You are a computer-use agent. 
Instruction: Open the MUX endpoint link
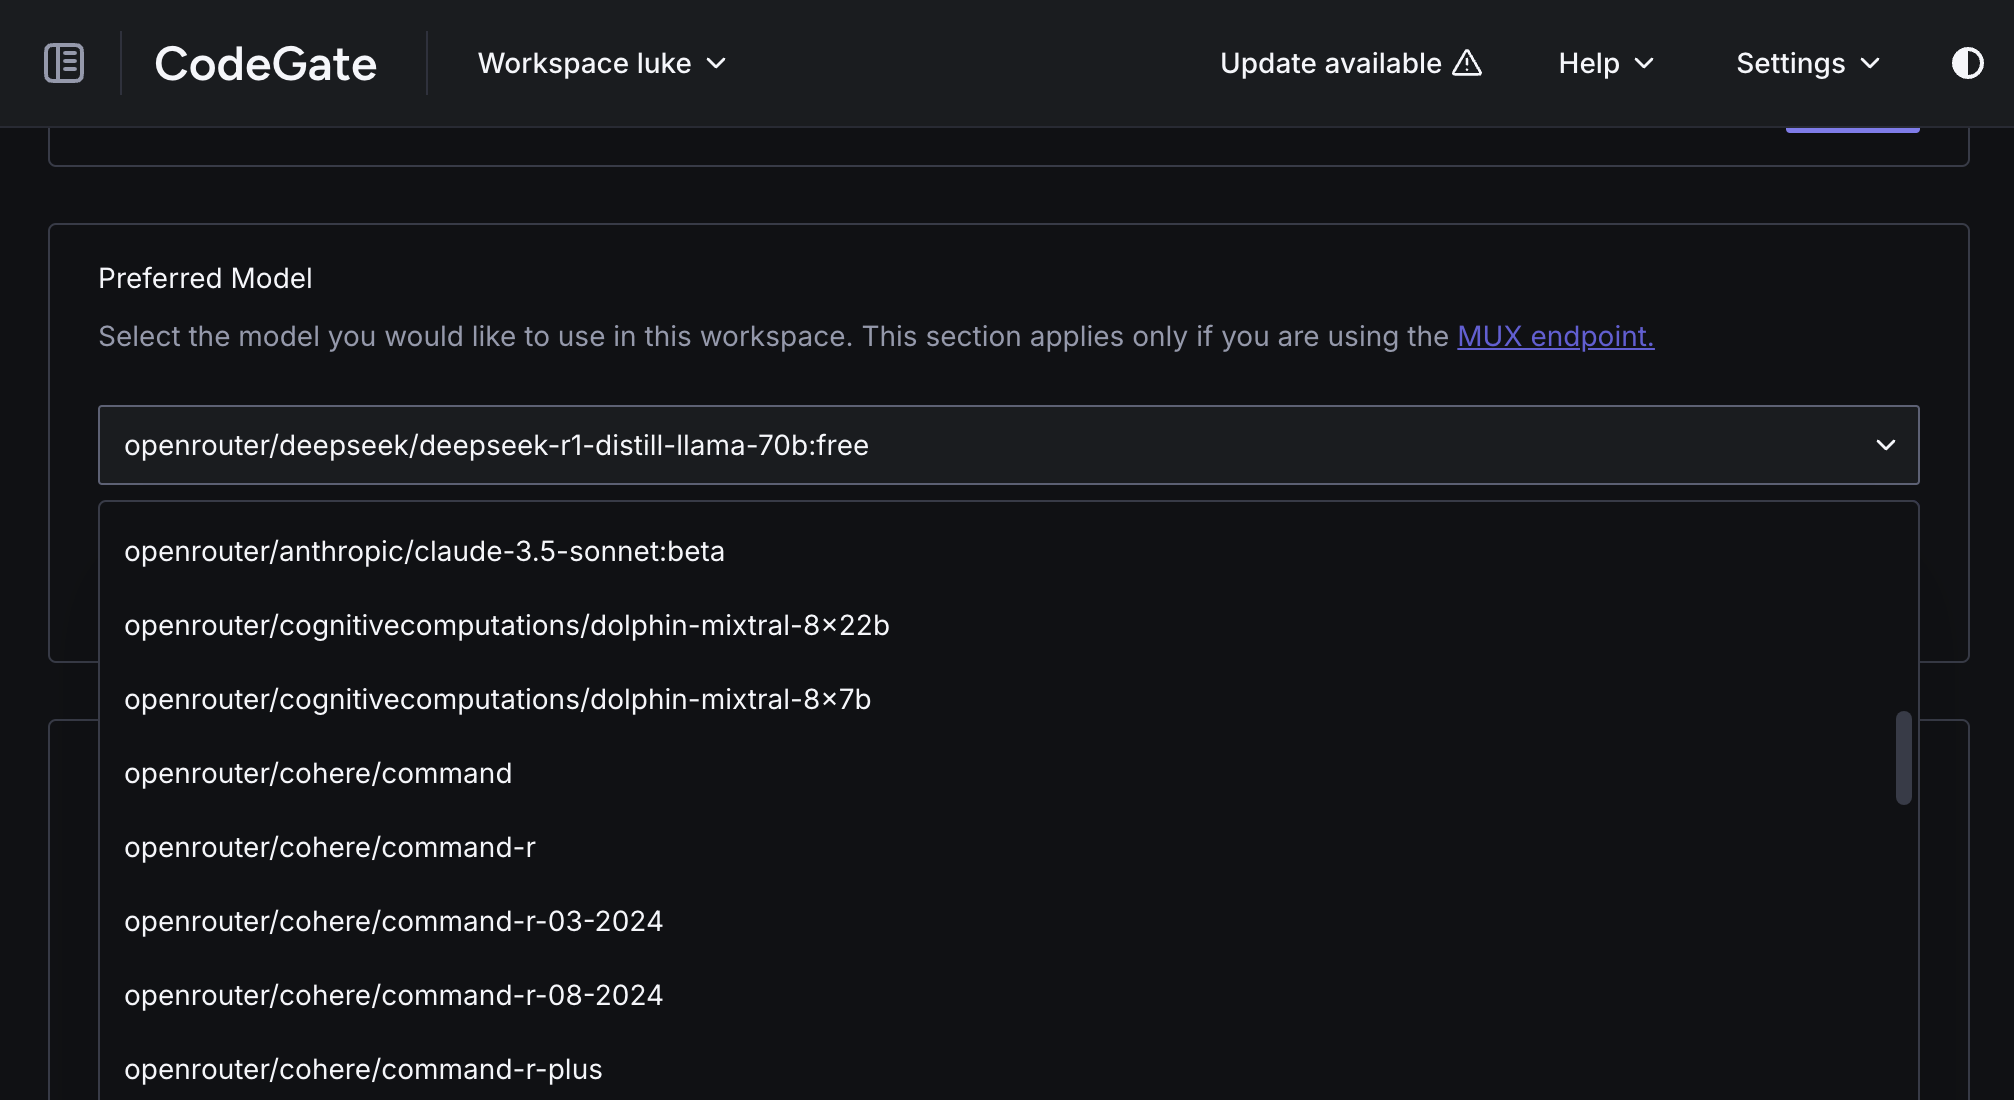1555,336
